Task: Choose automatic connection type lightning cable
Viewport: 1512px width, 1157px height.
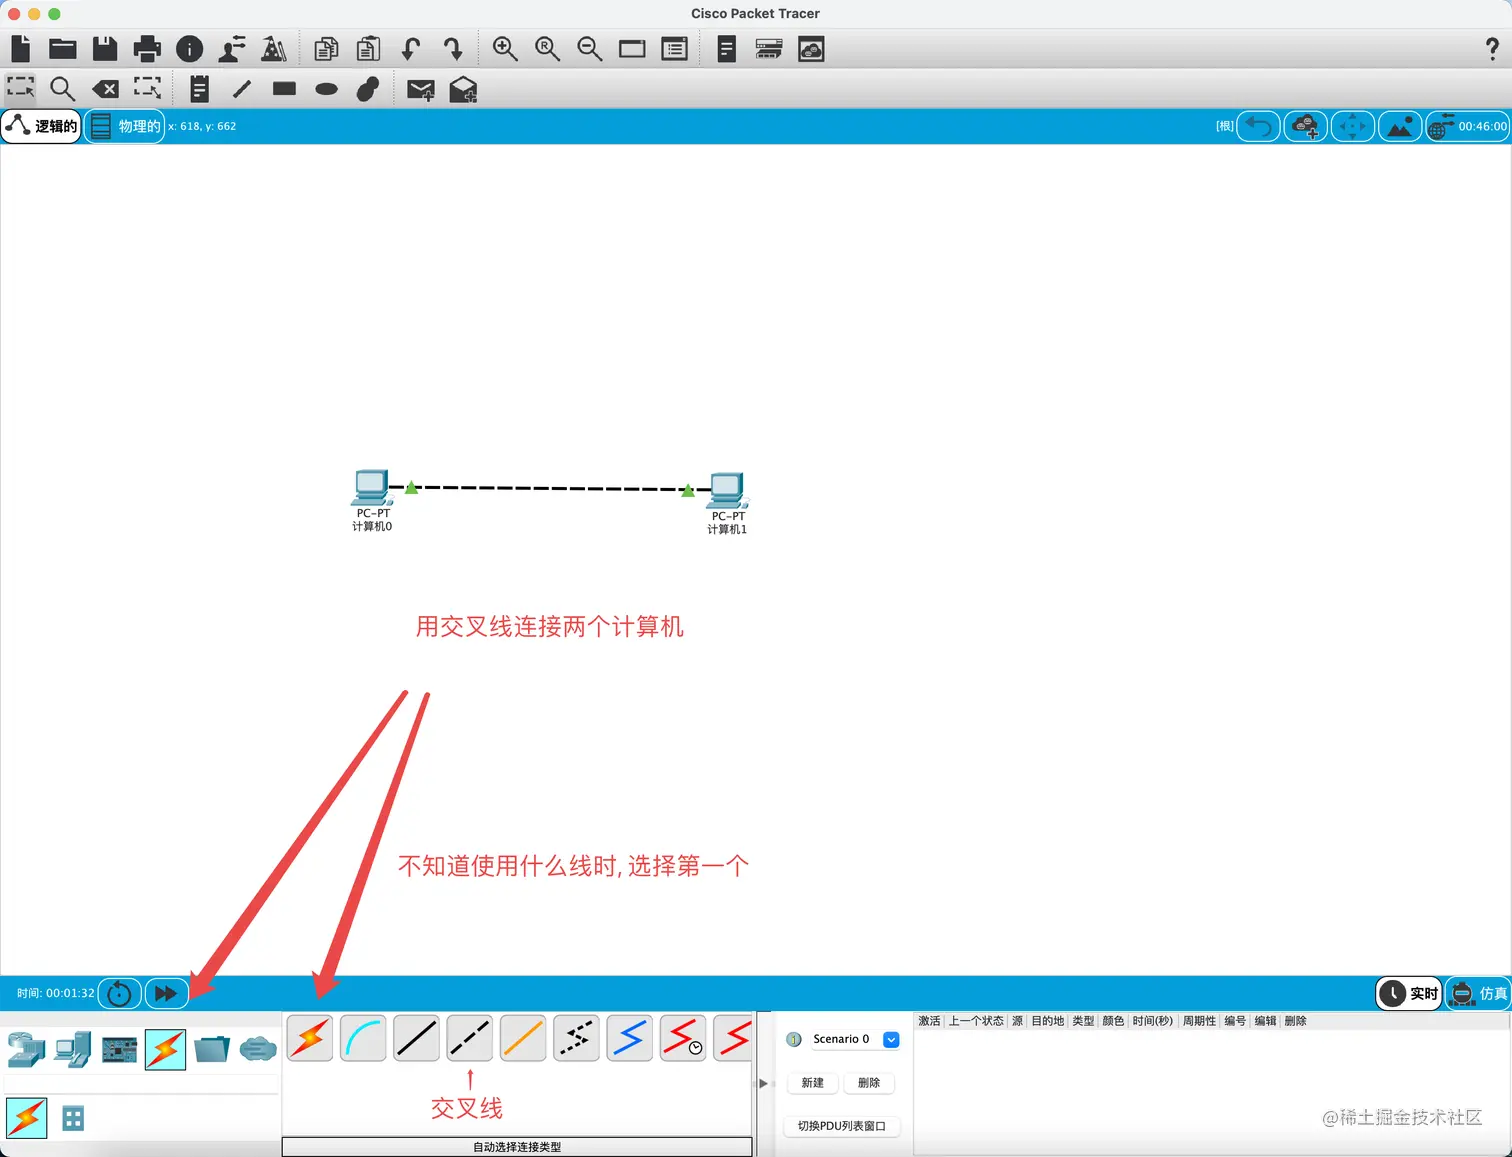Action: point(310,1038)
